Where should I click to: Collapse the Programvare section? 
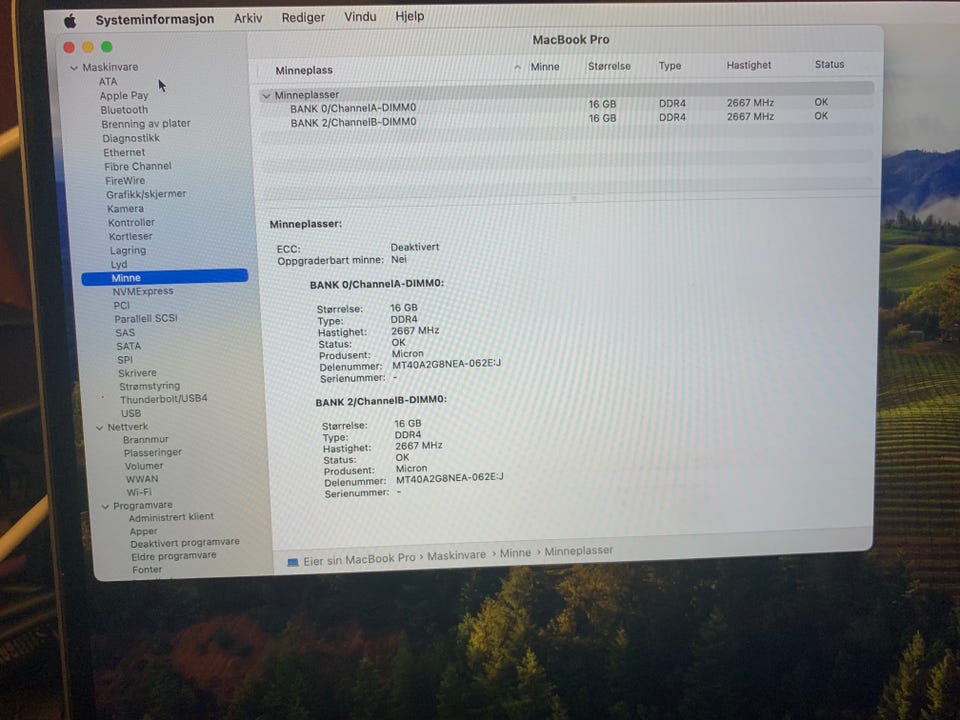[105, 506]
